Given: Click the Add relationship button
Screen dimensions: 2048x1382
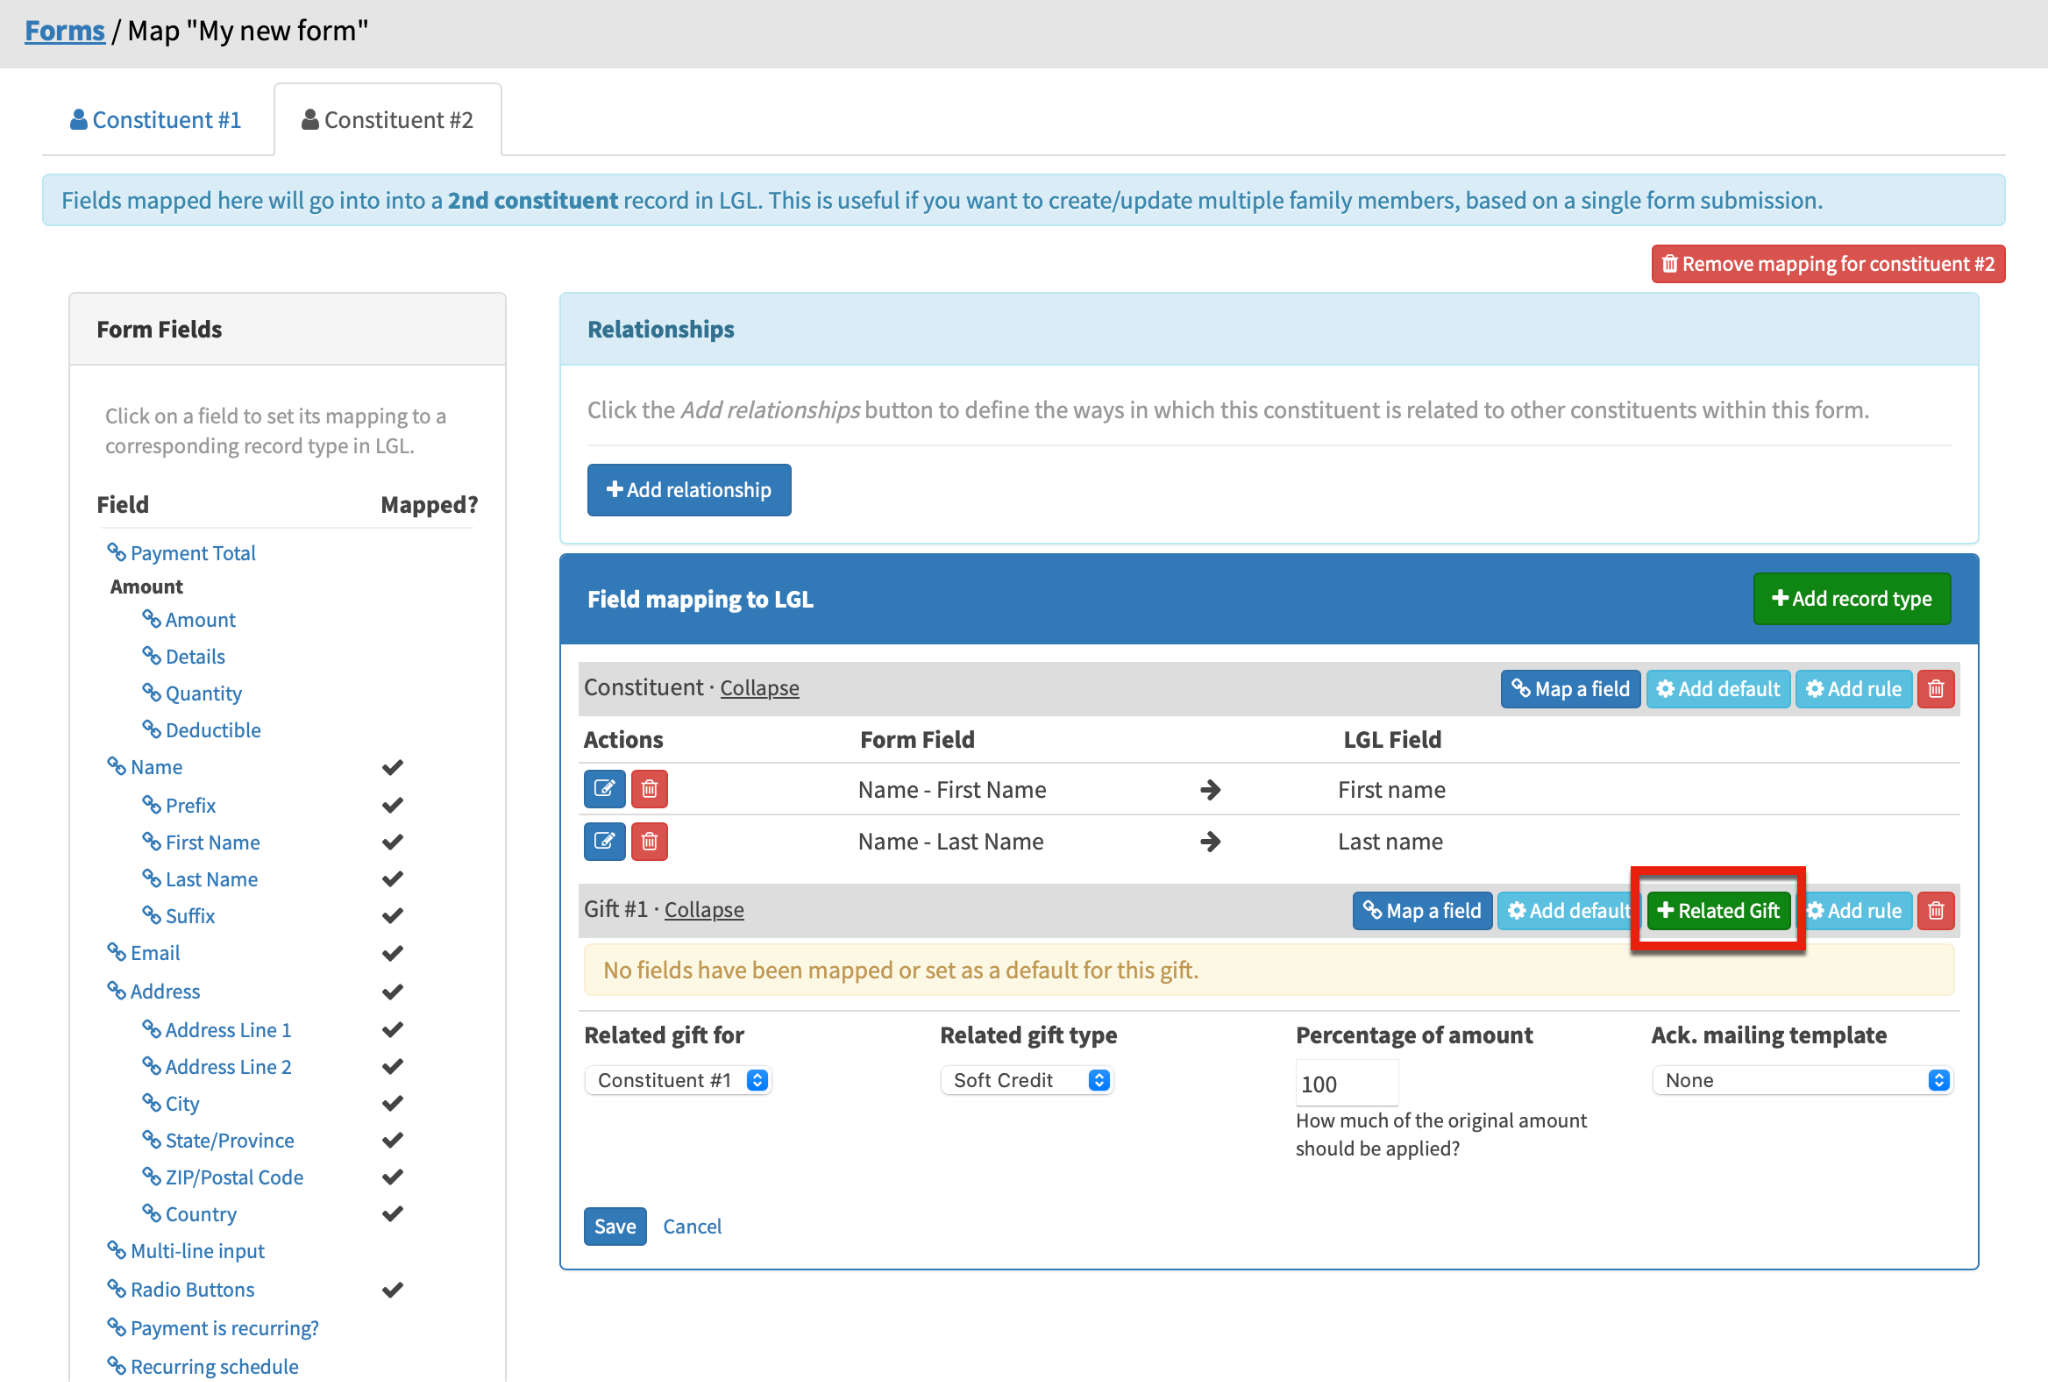Looking at the screenshot, I should tap(688, 490).
